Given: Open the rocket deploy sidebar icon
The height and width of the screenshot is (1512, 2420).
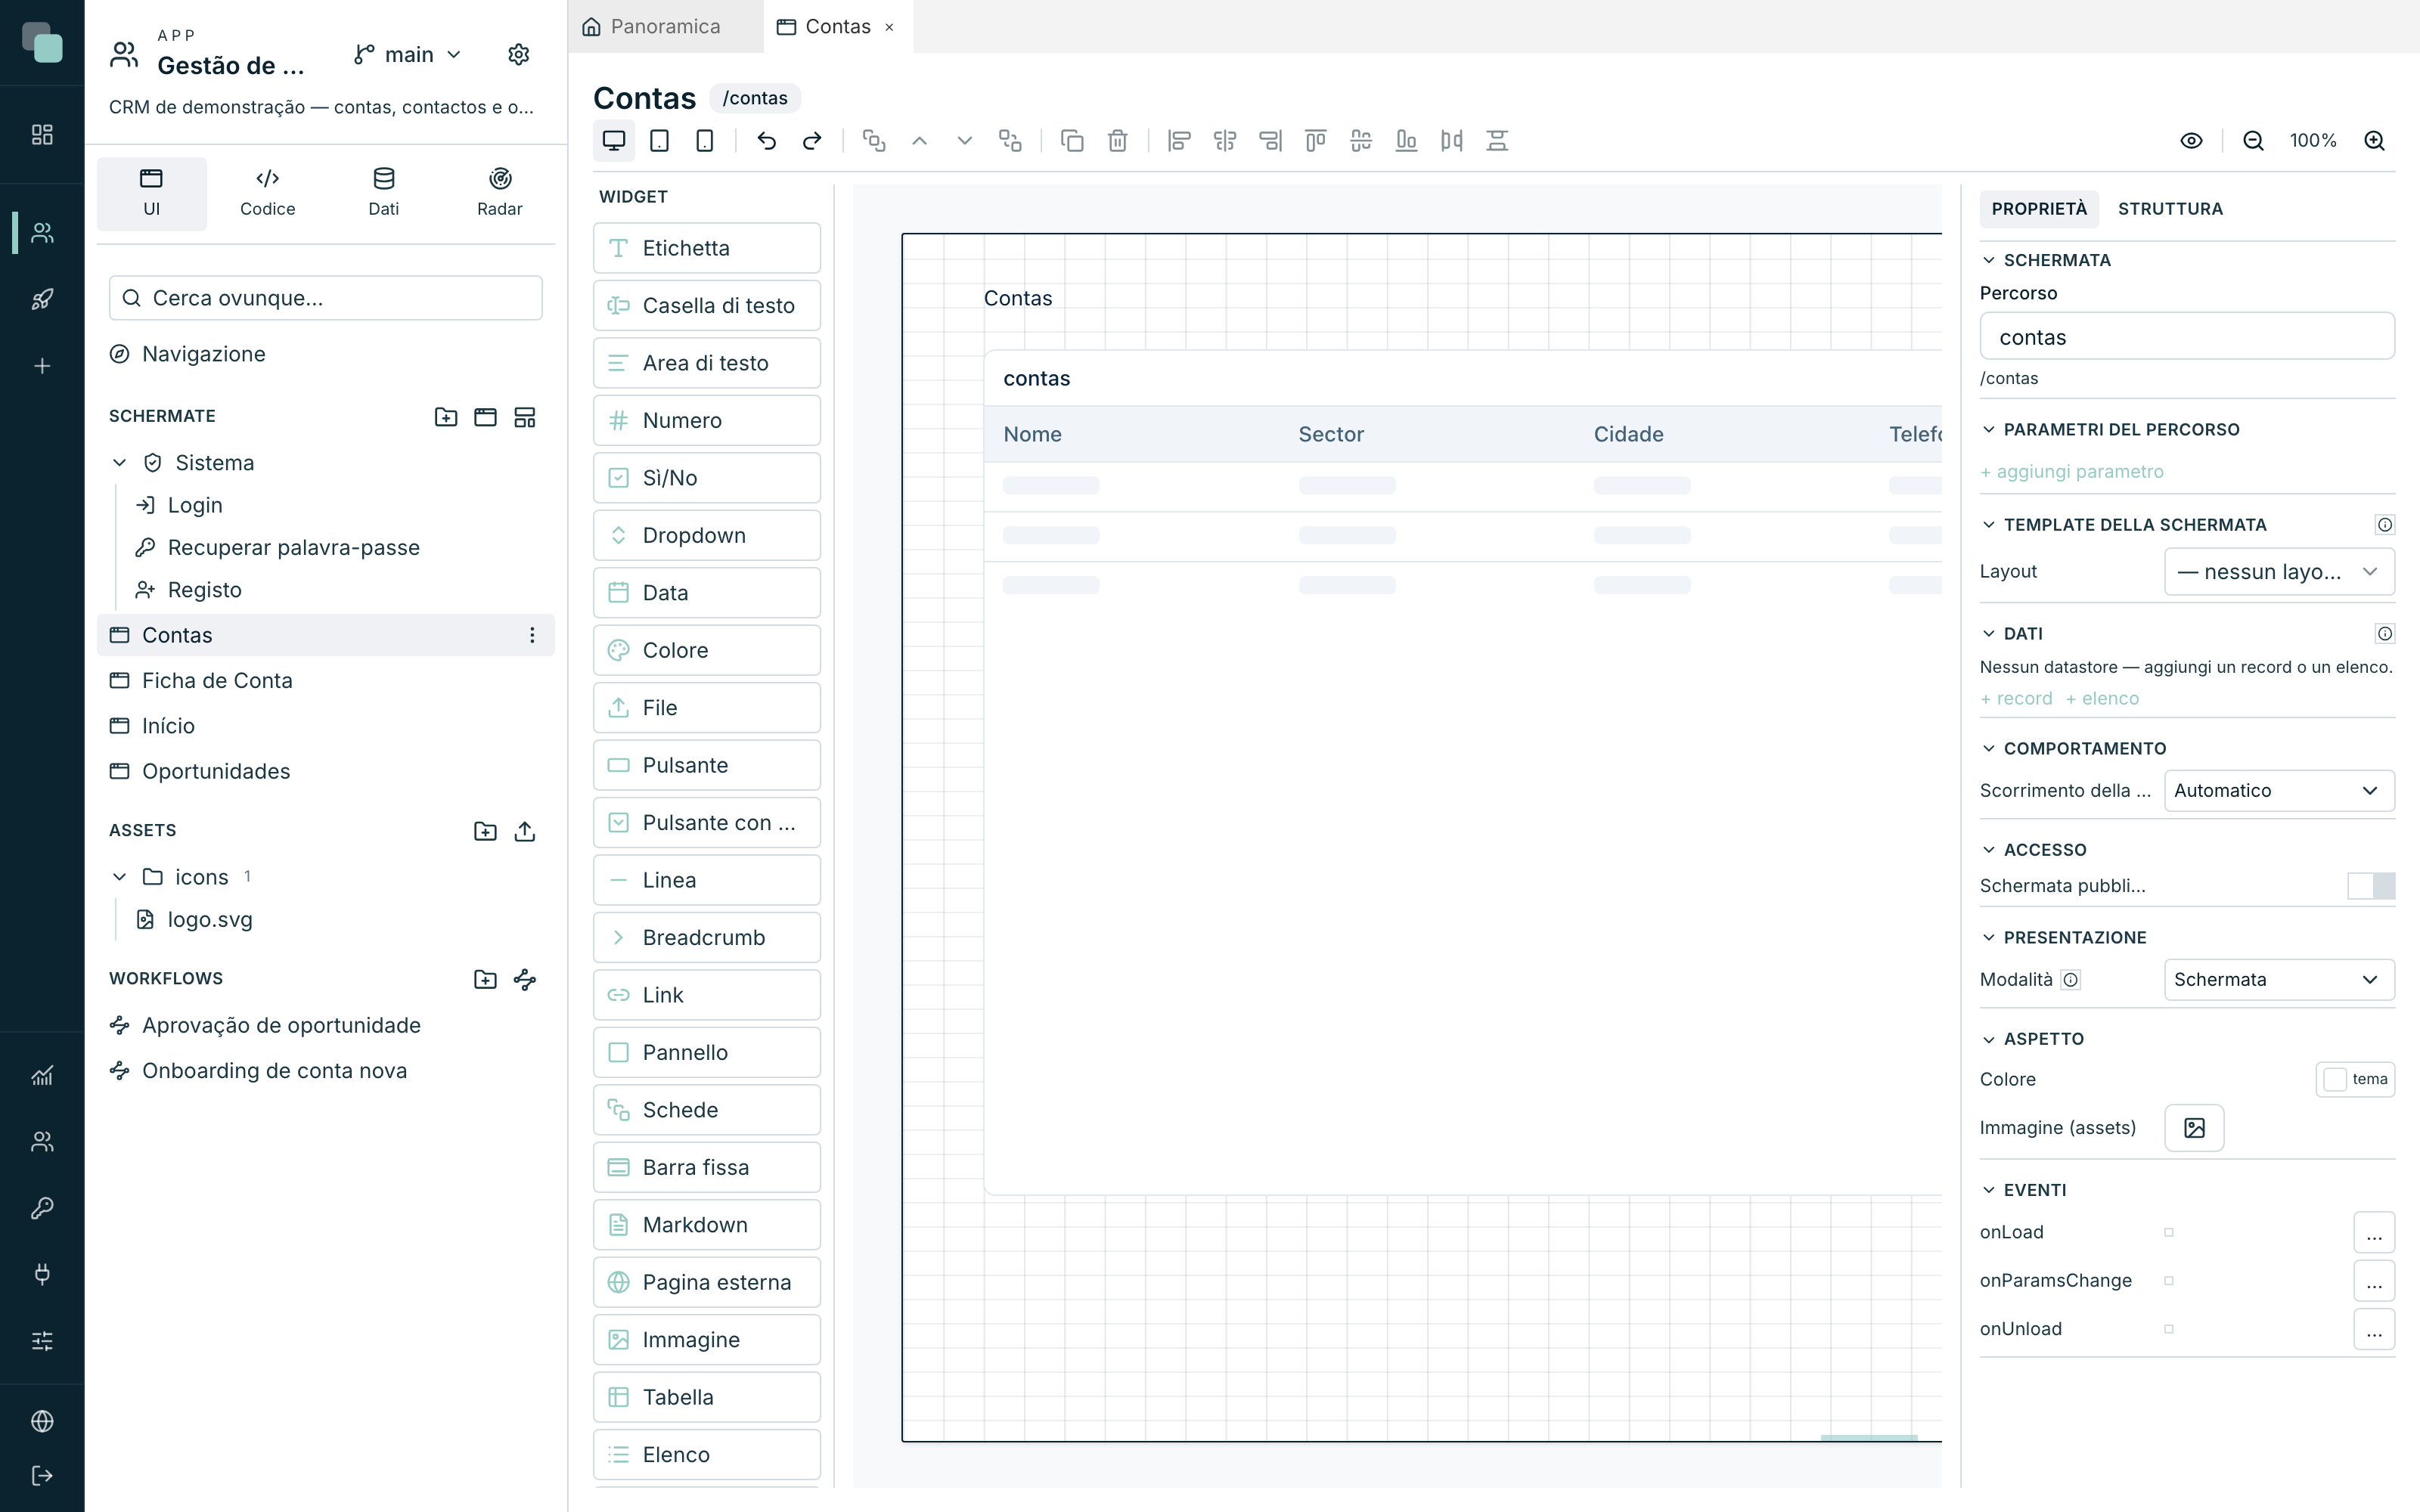Looking at the screenshot, I should [42, 299].
